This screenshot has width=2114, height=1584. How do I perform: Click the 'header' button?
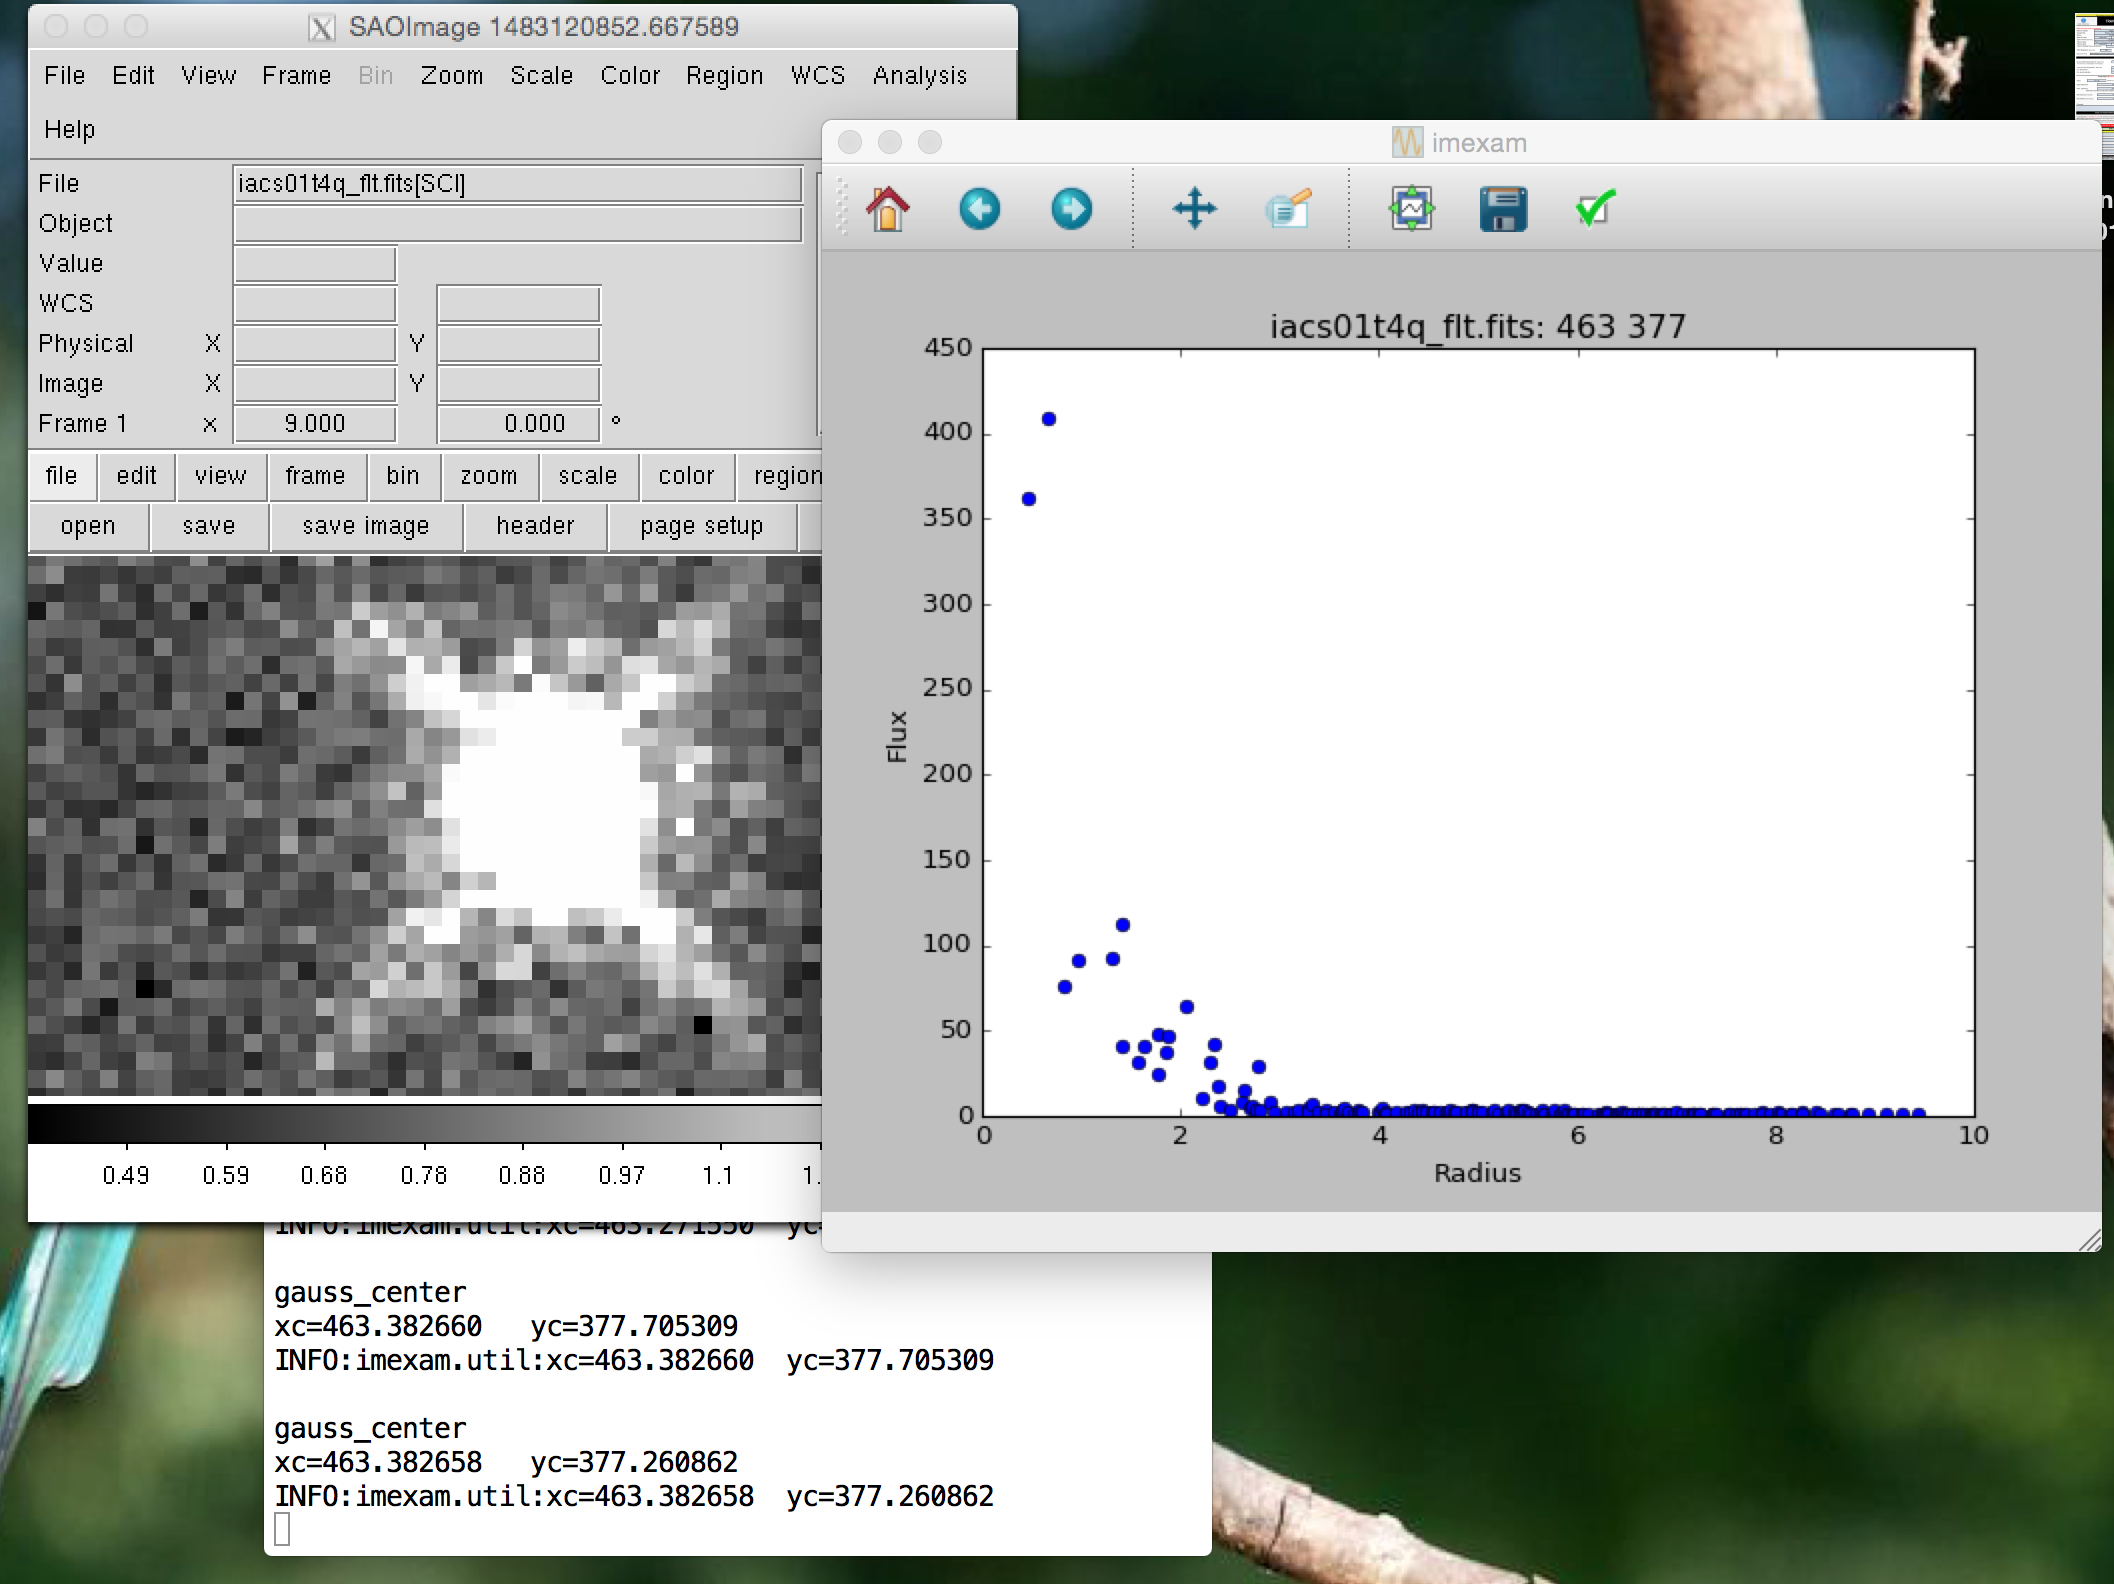[x=535, y=526]
